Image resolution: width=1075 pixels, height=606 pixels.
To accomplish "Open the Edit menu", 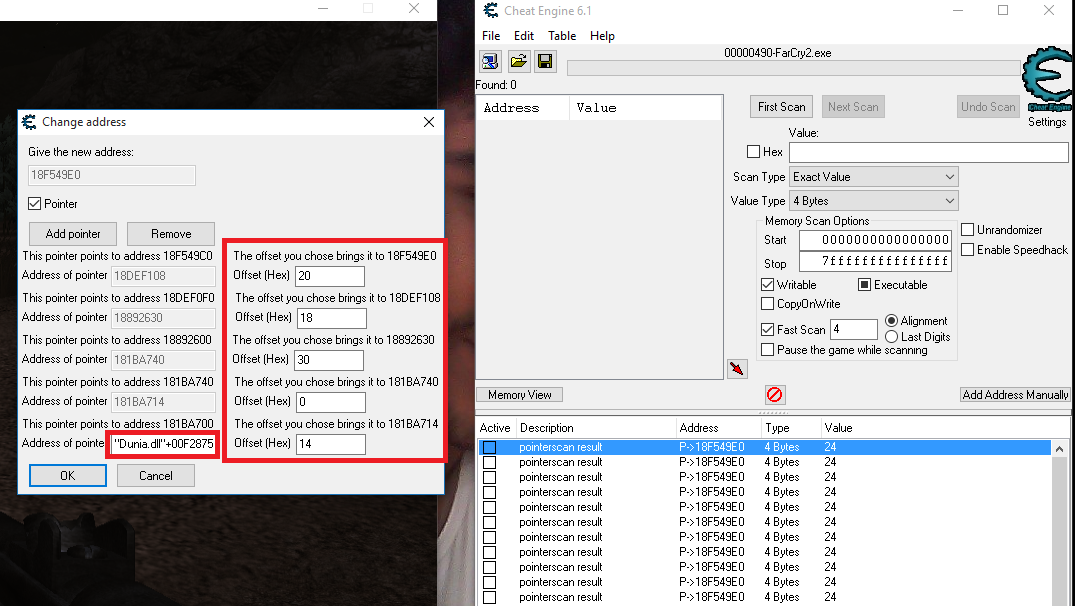I will point(524,36).
